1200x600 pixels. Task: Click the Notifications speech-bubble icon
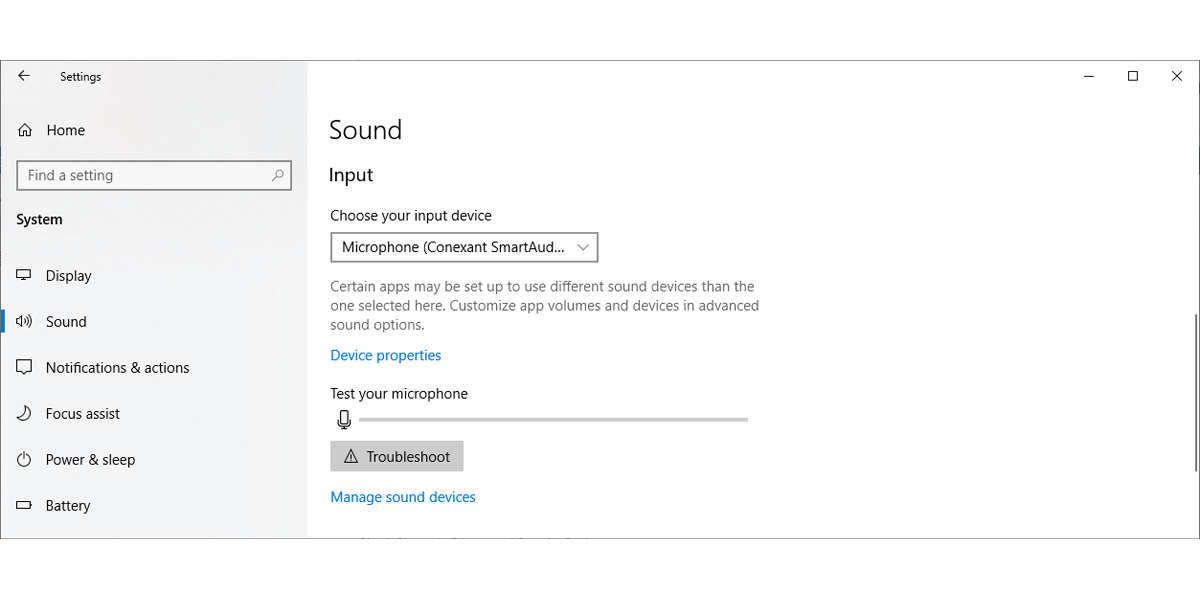pyautogui.click(x=25, y=368)
